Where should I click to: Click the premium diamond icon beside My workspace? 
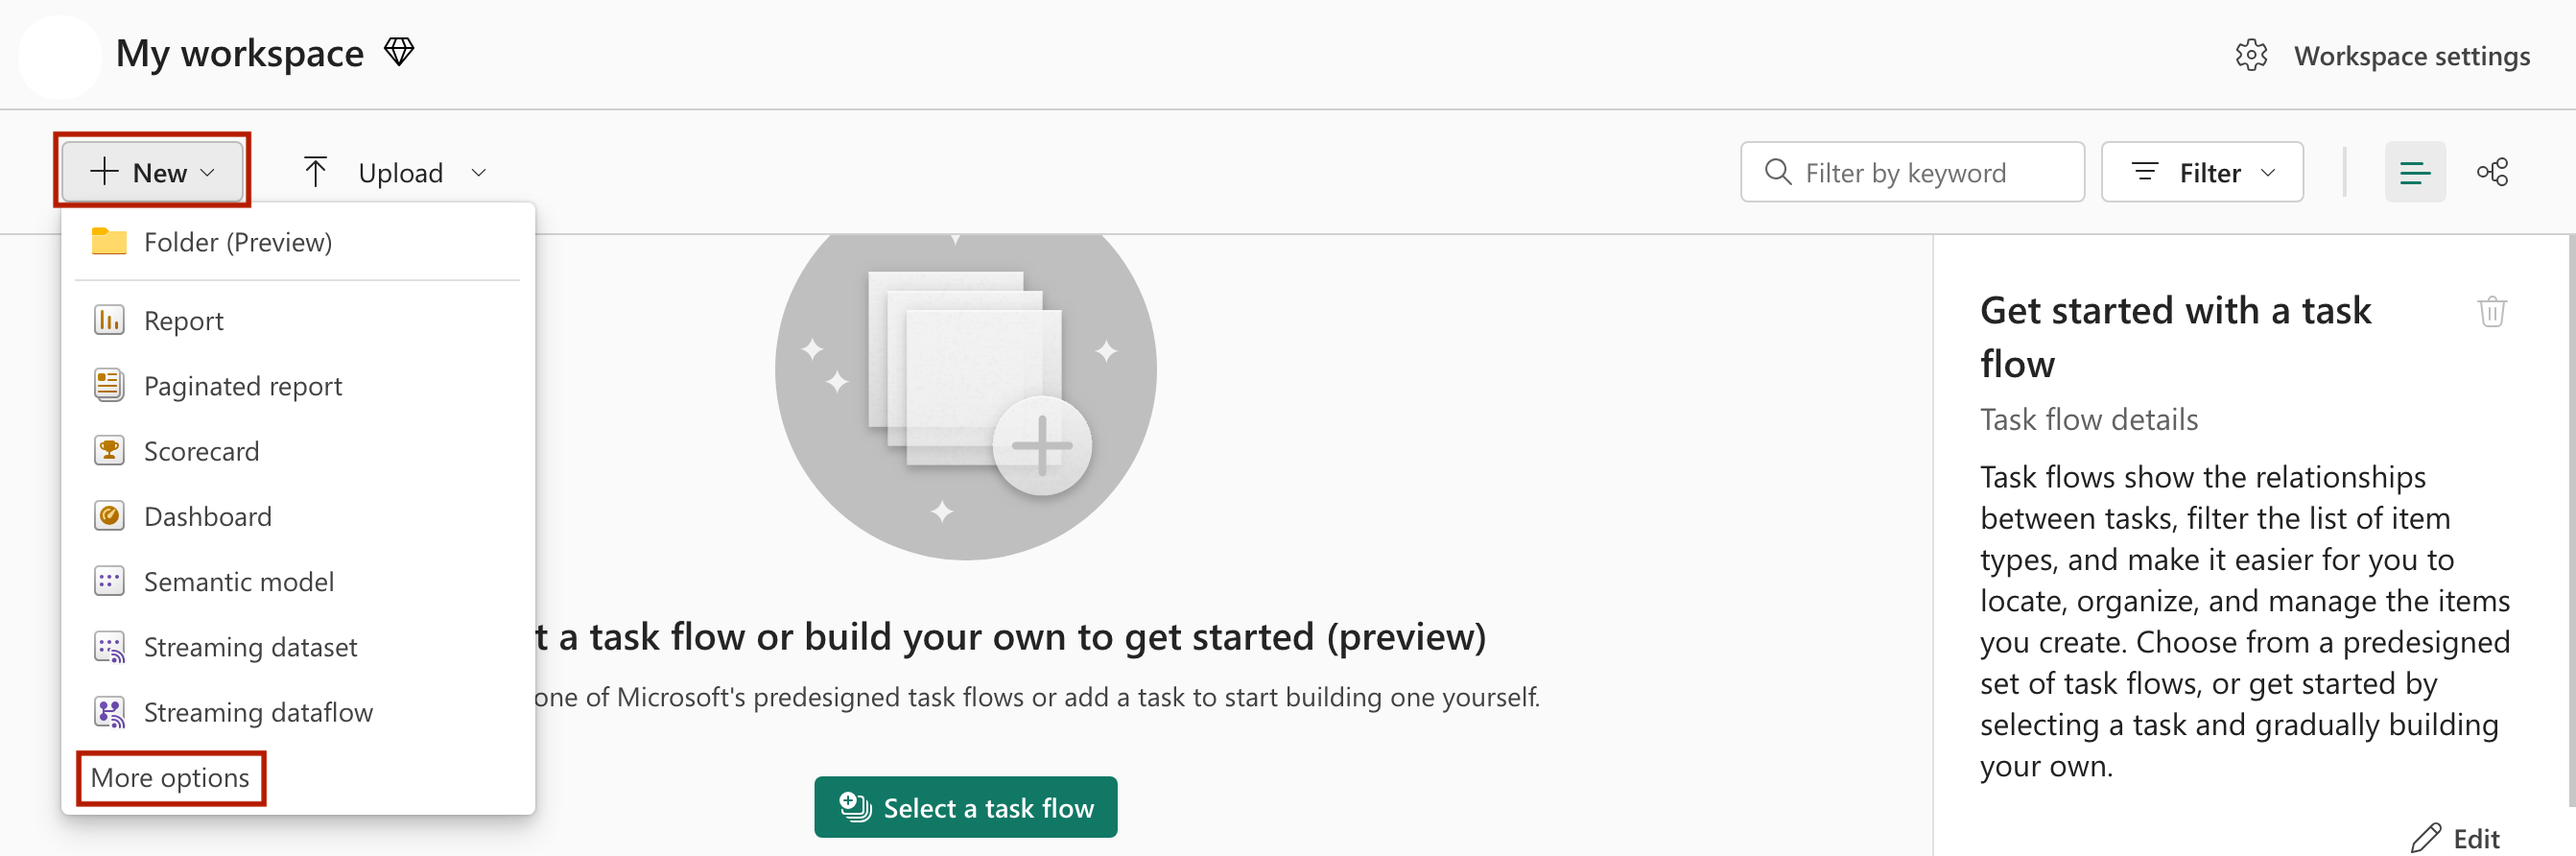pyautogui.click(x=399, y=52)
